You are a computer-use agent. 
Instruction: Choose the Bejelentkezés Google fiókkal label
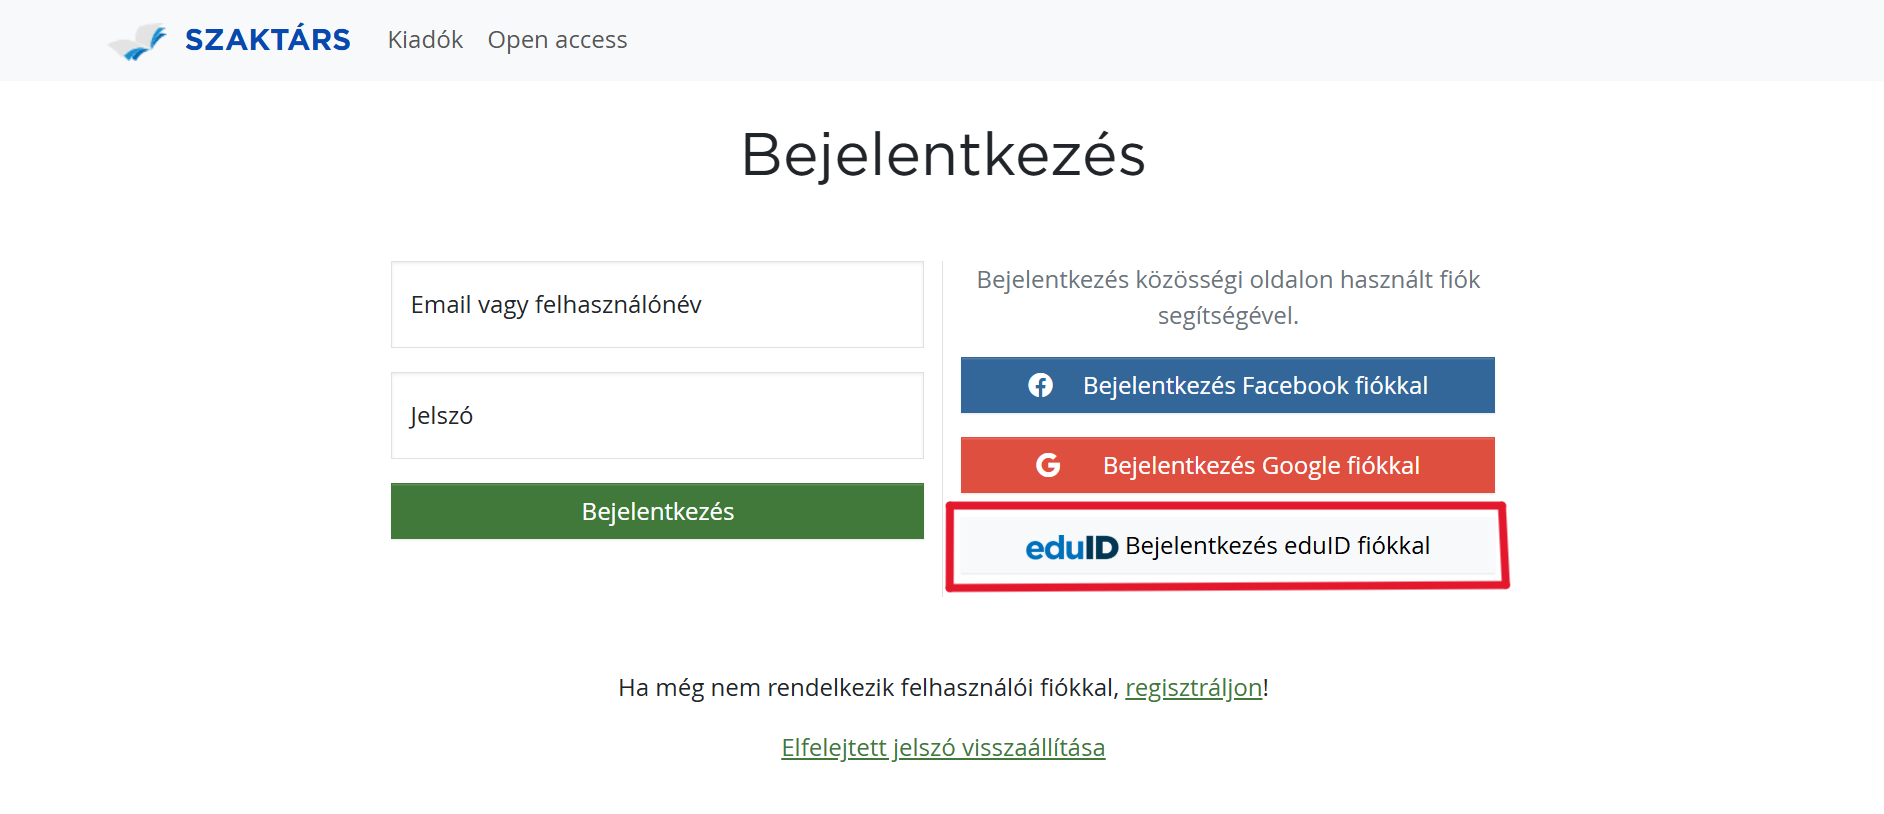coord(1261,466)
